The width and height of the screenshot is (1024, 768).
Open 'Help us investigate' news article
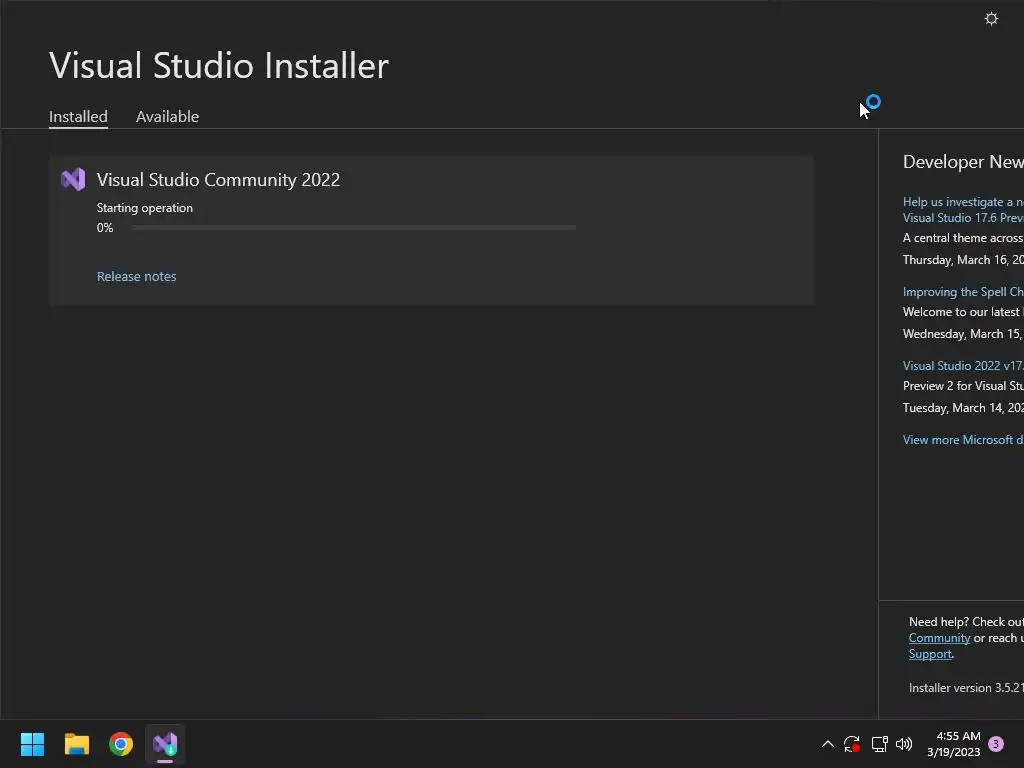(x=963, y=210)
